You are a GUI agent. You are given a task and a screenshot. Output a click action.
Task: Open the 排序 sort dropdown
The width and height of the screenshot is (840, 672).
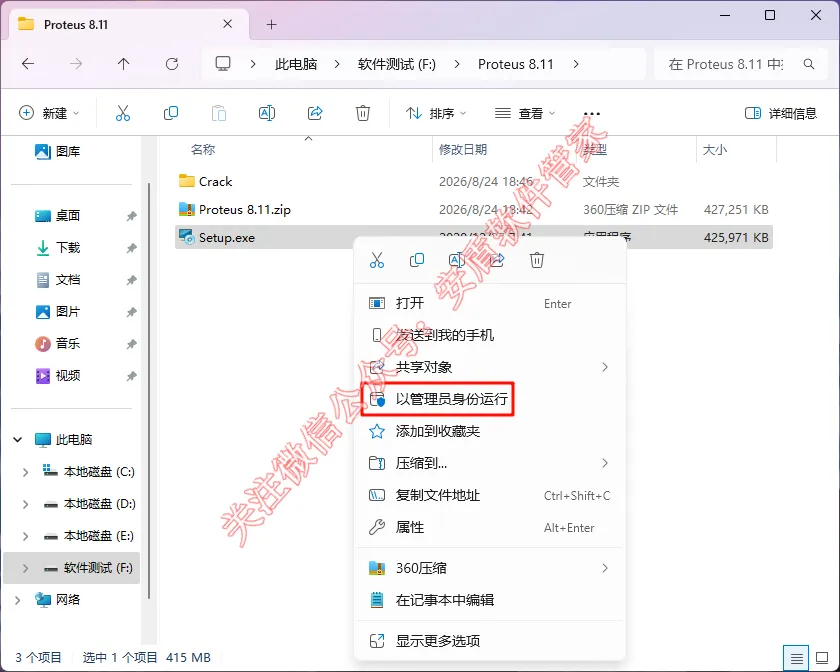pos(436,113)
